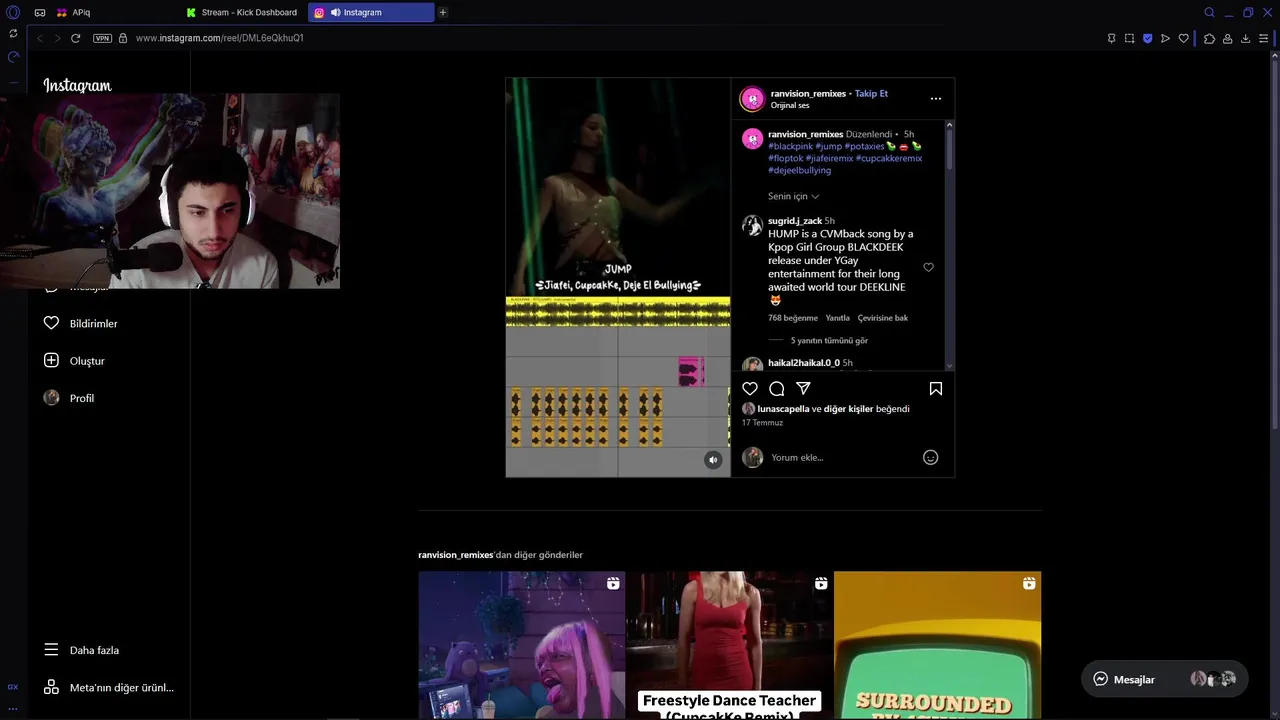Reload the Instagram page
Image resolution: width=1280 pixels, height=720 pixels.
point(75,38)
